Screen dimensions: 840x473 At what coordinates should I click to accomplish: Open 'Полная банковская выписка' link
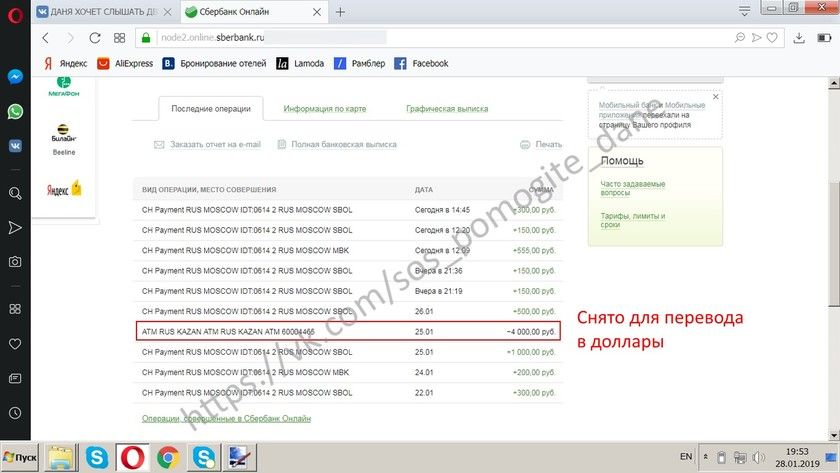pos(343,144)
